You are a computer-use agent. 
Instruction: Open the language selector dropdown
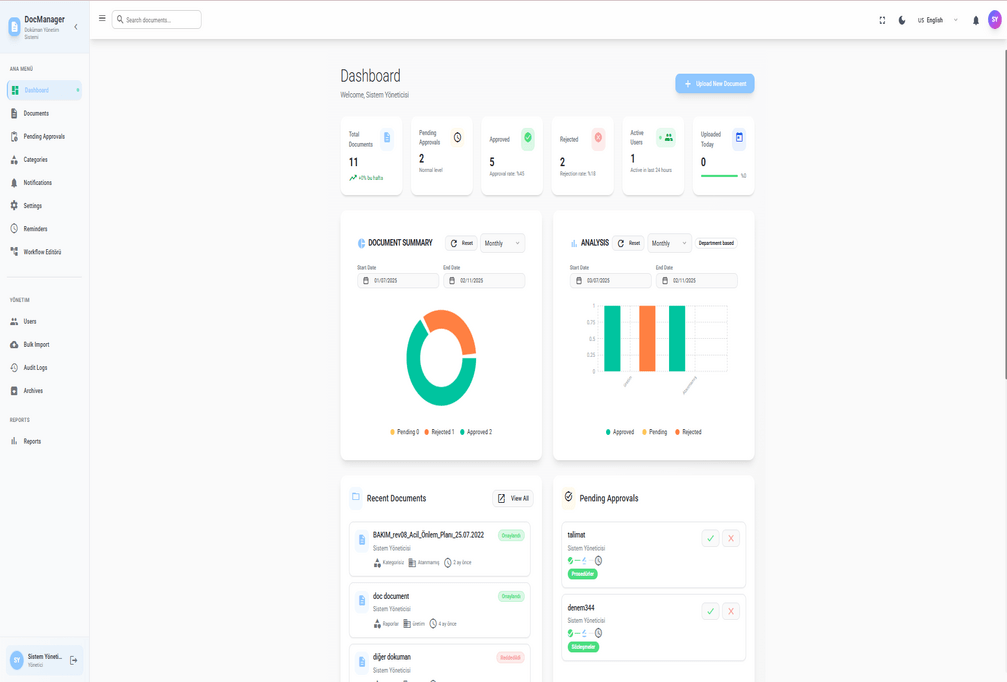[936, 19]
